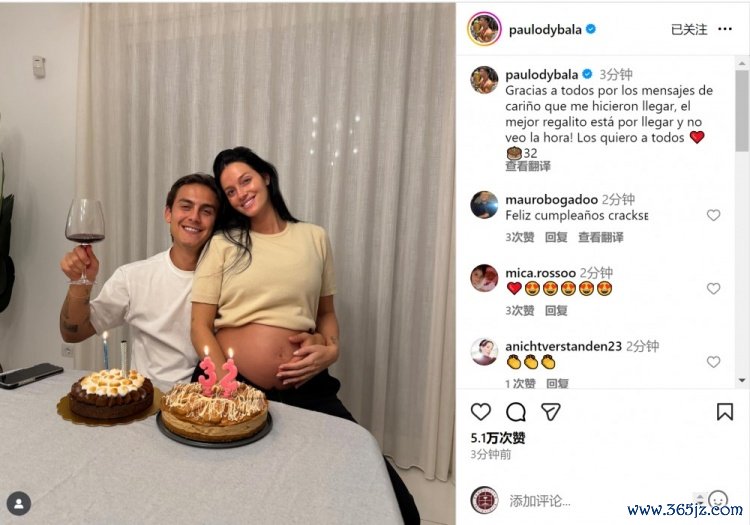Open the 5.1万次赞 likes list
The width and height of the screenshot is (750, 525).
pos(497,438)
